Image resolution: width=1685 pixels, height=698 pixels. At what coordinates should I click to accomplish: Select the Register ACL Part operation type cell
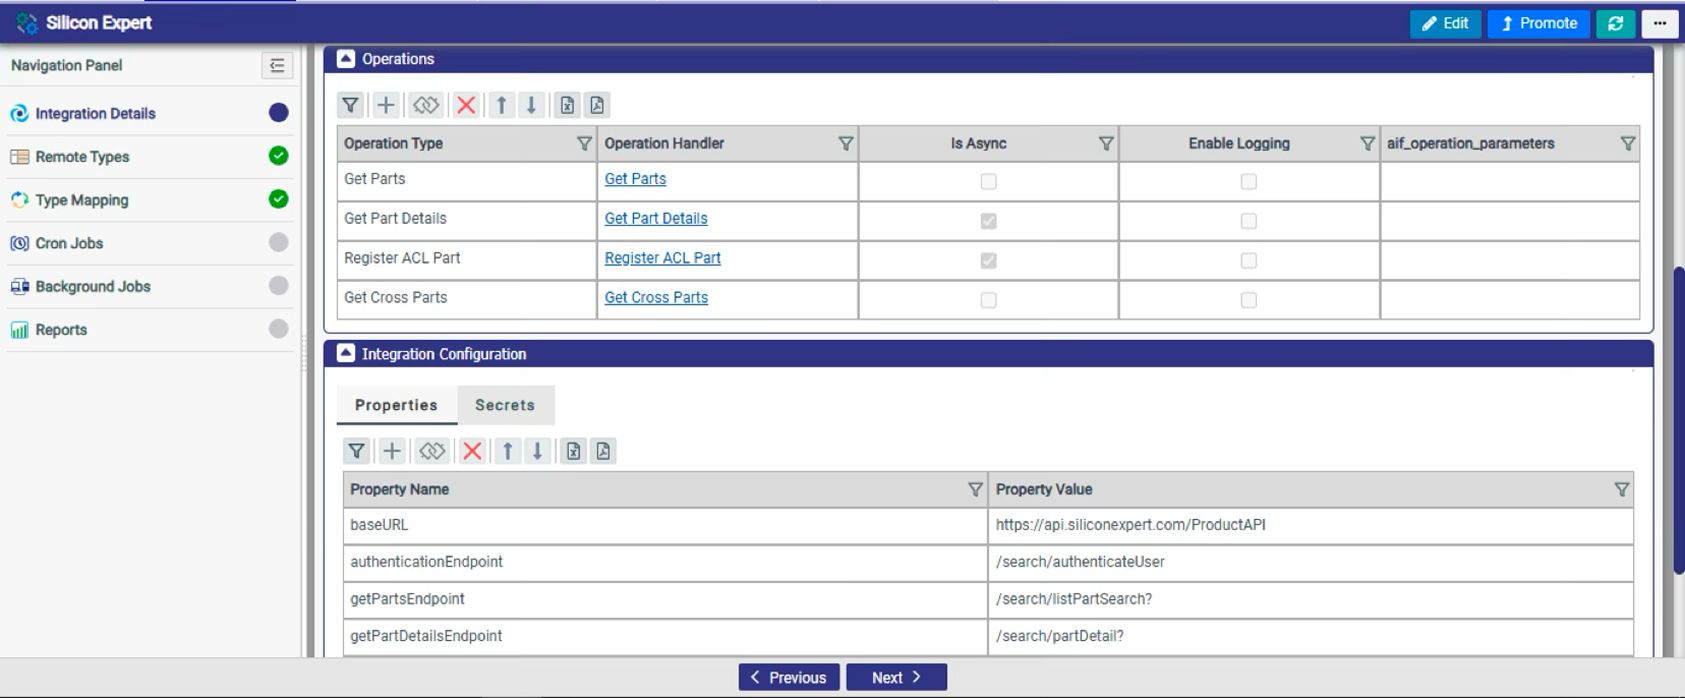pos(467,260)
